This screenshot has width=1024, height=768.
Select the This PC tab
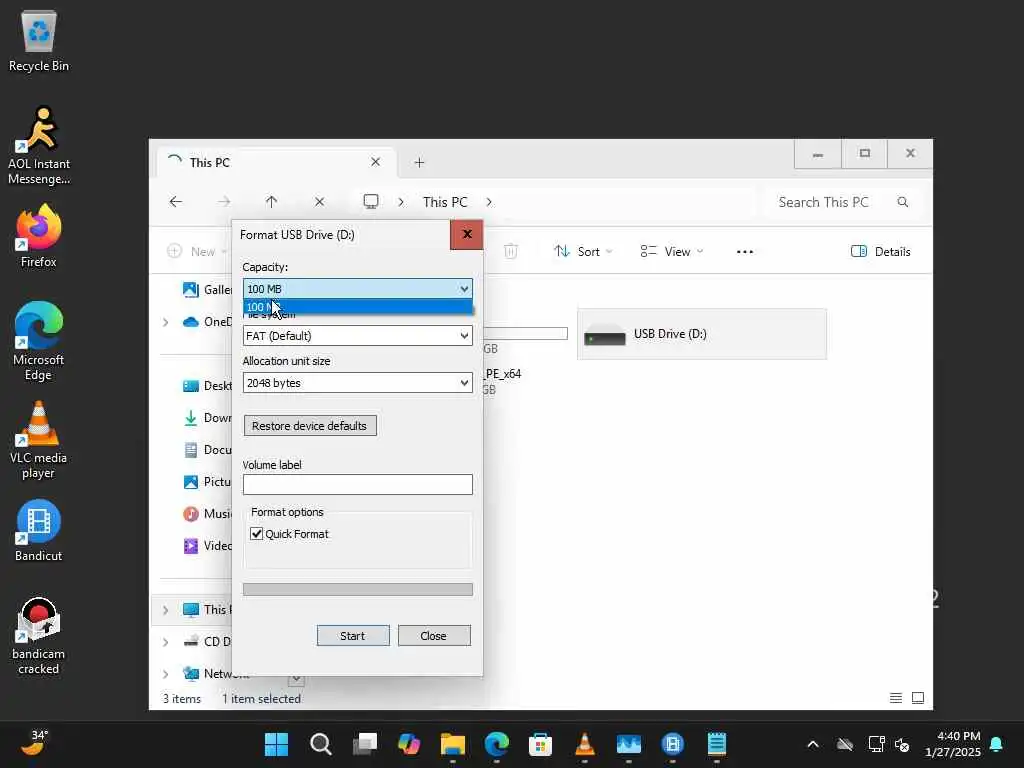[274, 162]
